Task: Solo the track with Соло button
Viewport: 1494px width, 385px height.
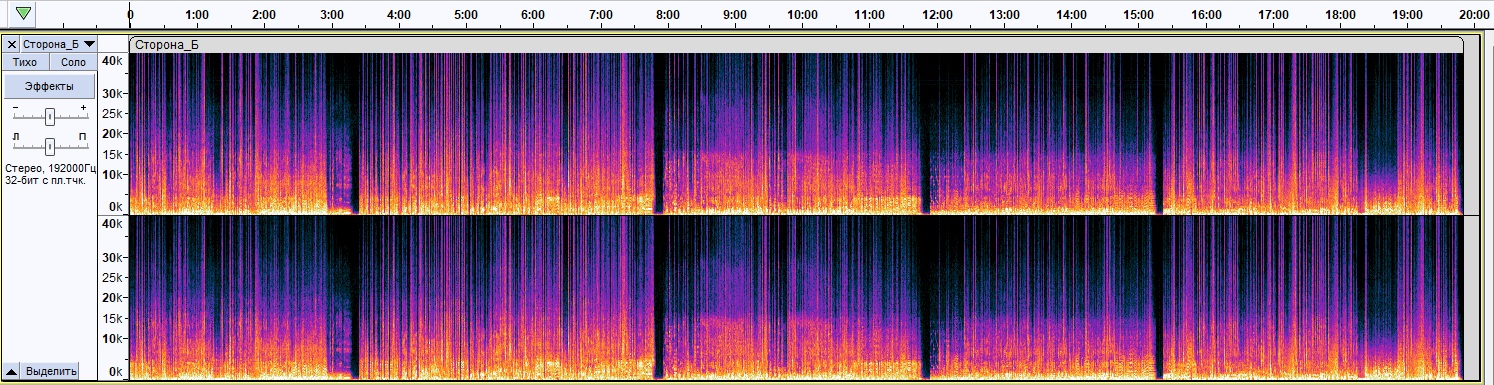Action: coord(73,62)
